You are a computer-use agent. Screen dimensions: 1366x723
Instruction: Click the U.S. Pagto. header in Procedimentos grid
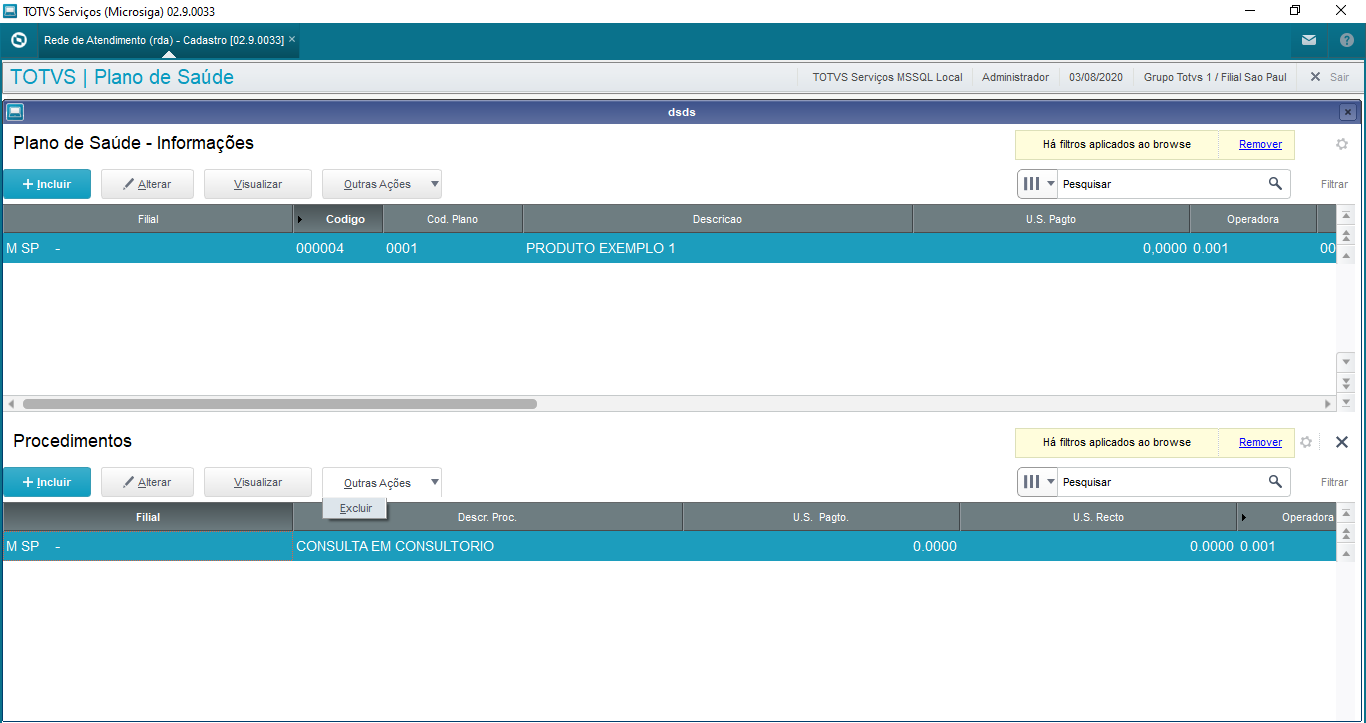(821, 517)
